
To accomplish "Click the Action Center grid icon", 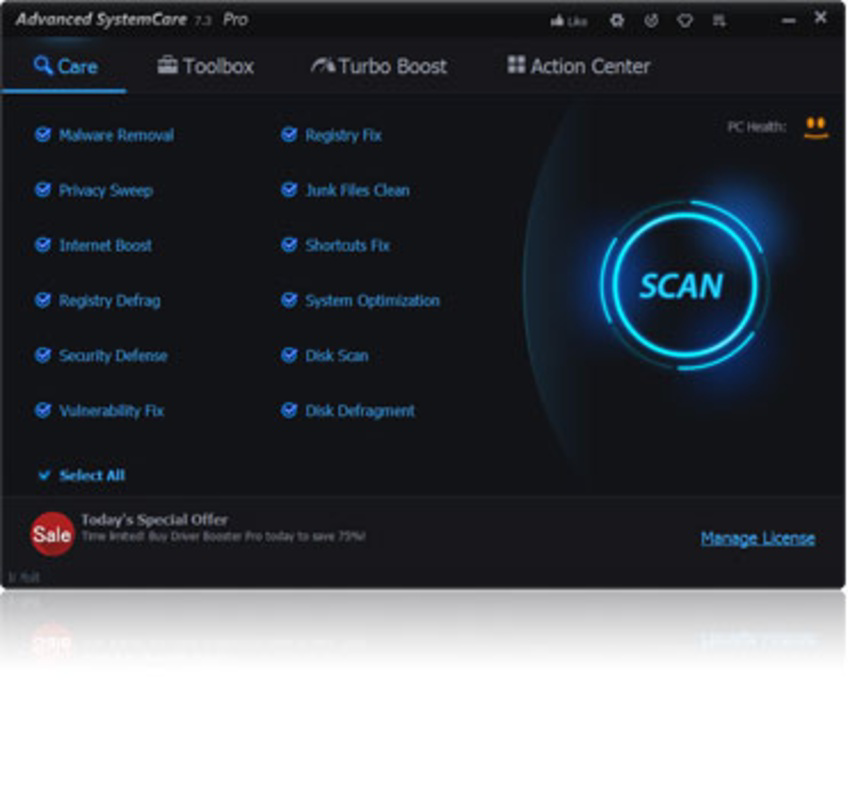I will point(516,64).
